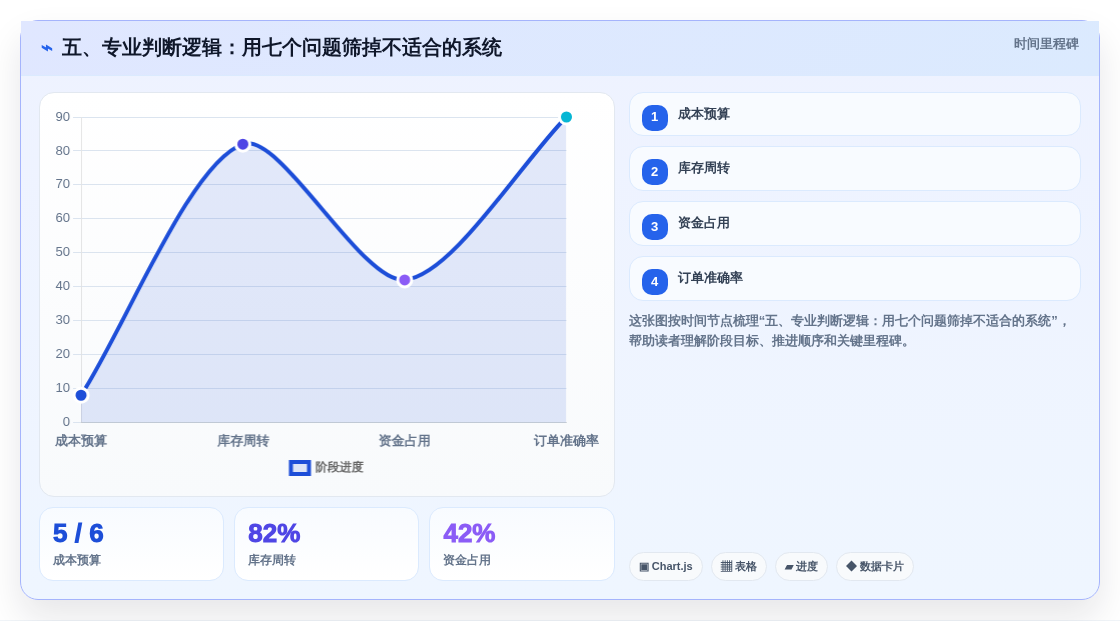Screen dimensions: 1120x621
Task: Click the 数据卡片 tag
Action: tap(875, 567)
